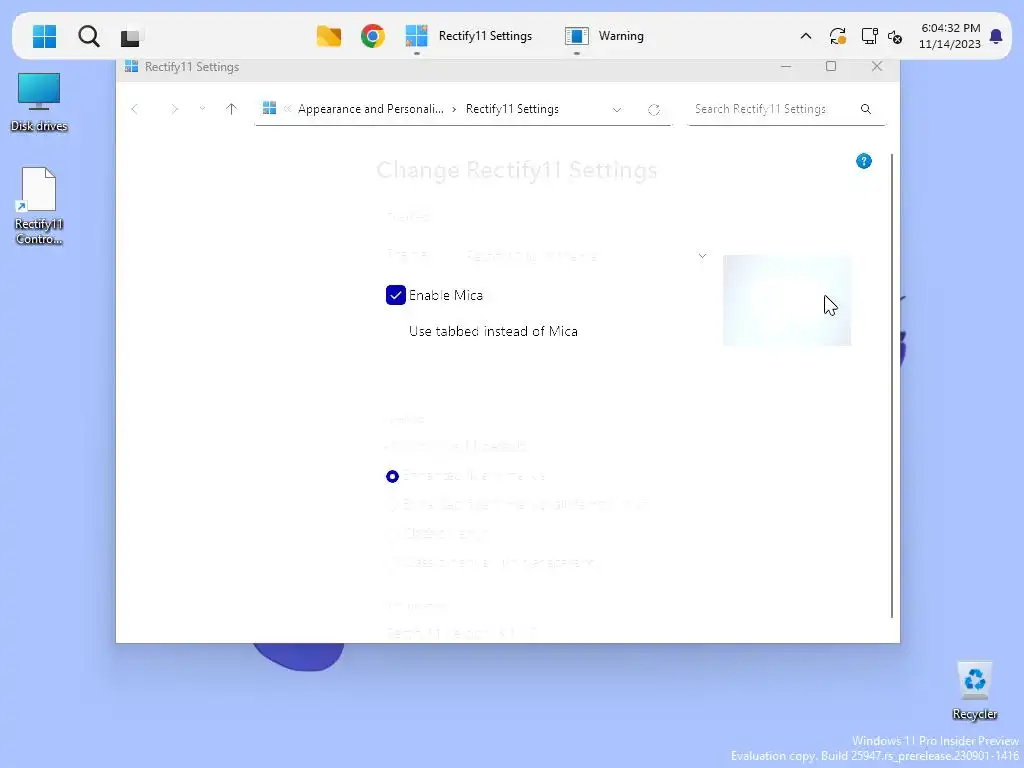
Task: Launch Google Chrome from the taskbar
Action: [372, 36]
